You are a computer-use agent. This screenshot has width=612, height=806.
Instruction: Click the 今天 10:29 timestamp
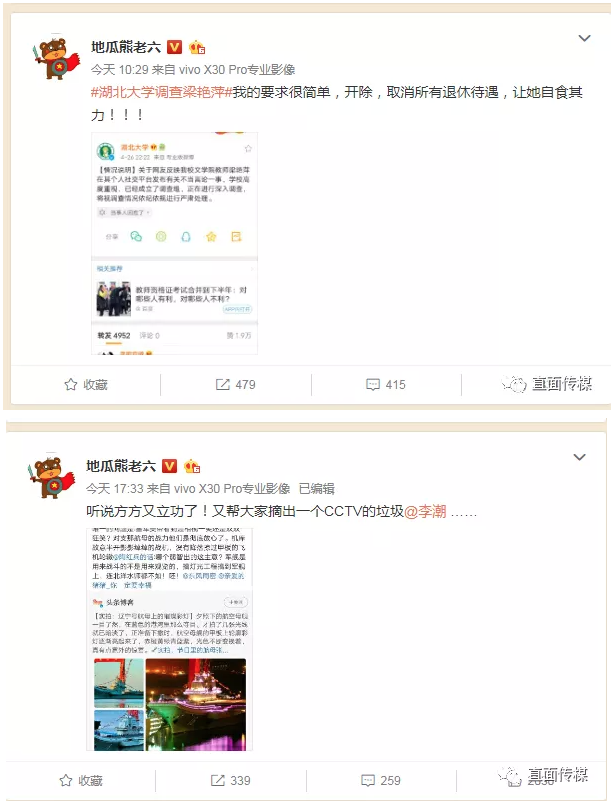click(x=119, y=69)
